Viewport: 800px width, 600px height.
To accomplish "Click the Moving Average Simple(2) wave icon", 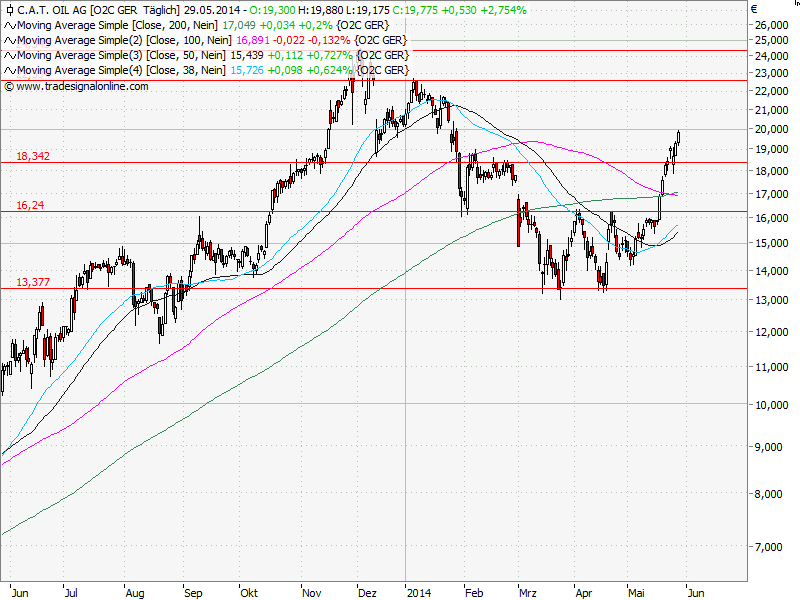I will click(x=10, y=42).
